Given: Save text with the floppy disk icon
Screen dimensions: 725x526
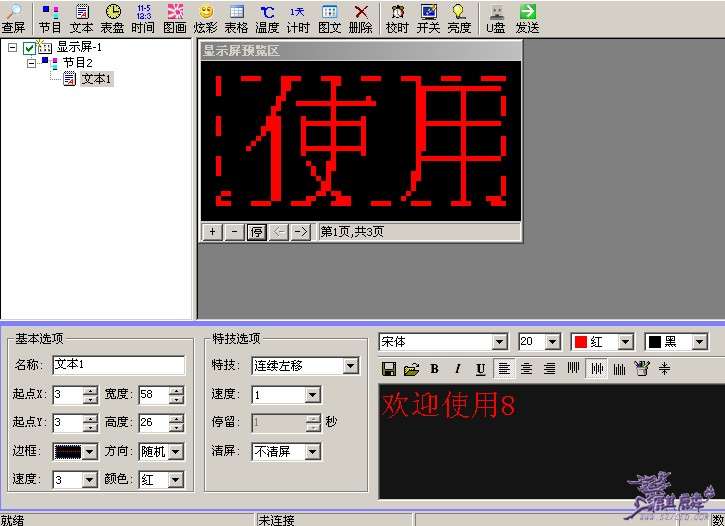Looking at the screenshot, I should pos(389,369).
